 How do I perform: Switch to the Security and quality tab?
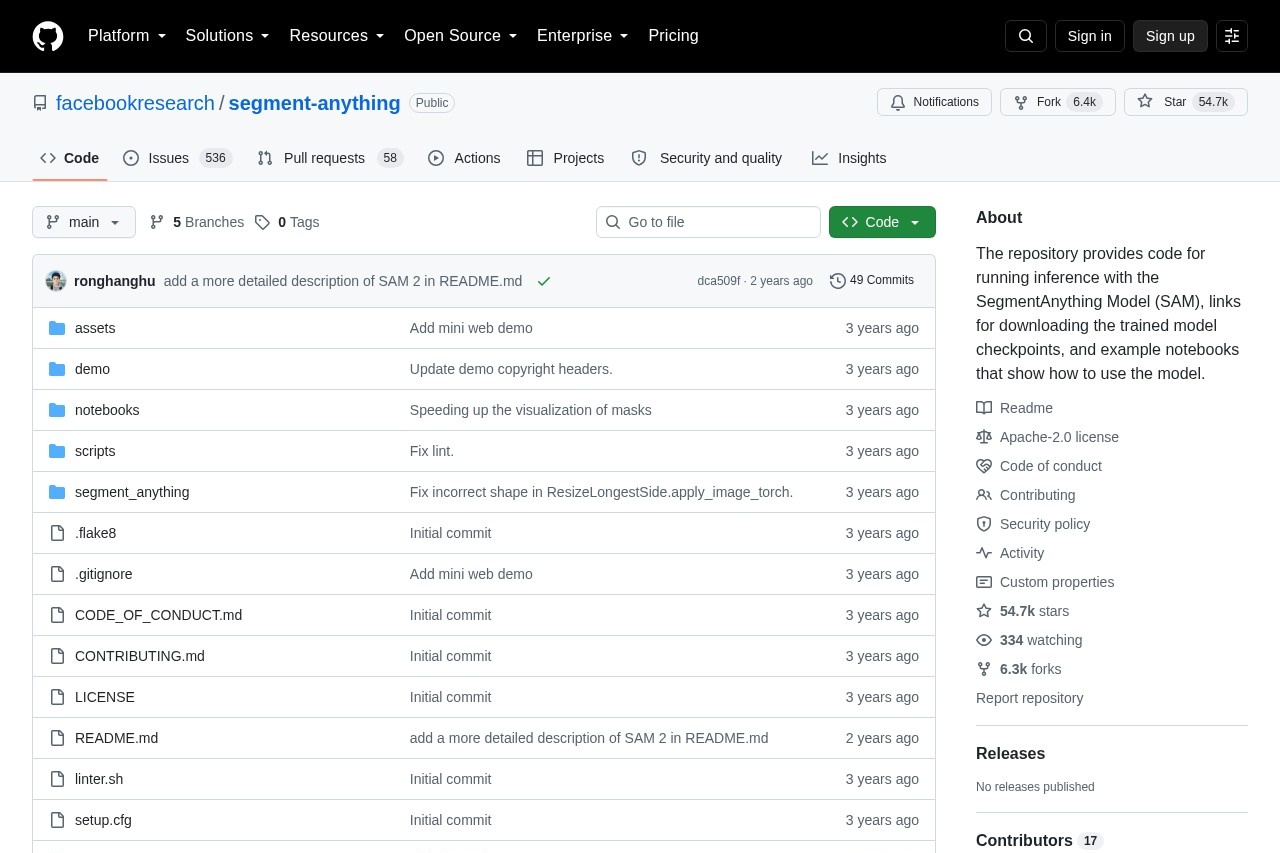(x=707, y=158)
